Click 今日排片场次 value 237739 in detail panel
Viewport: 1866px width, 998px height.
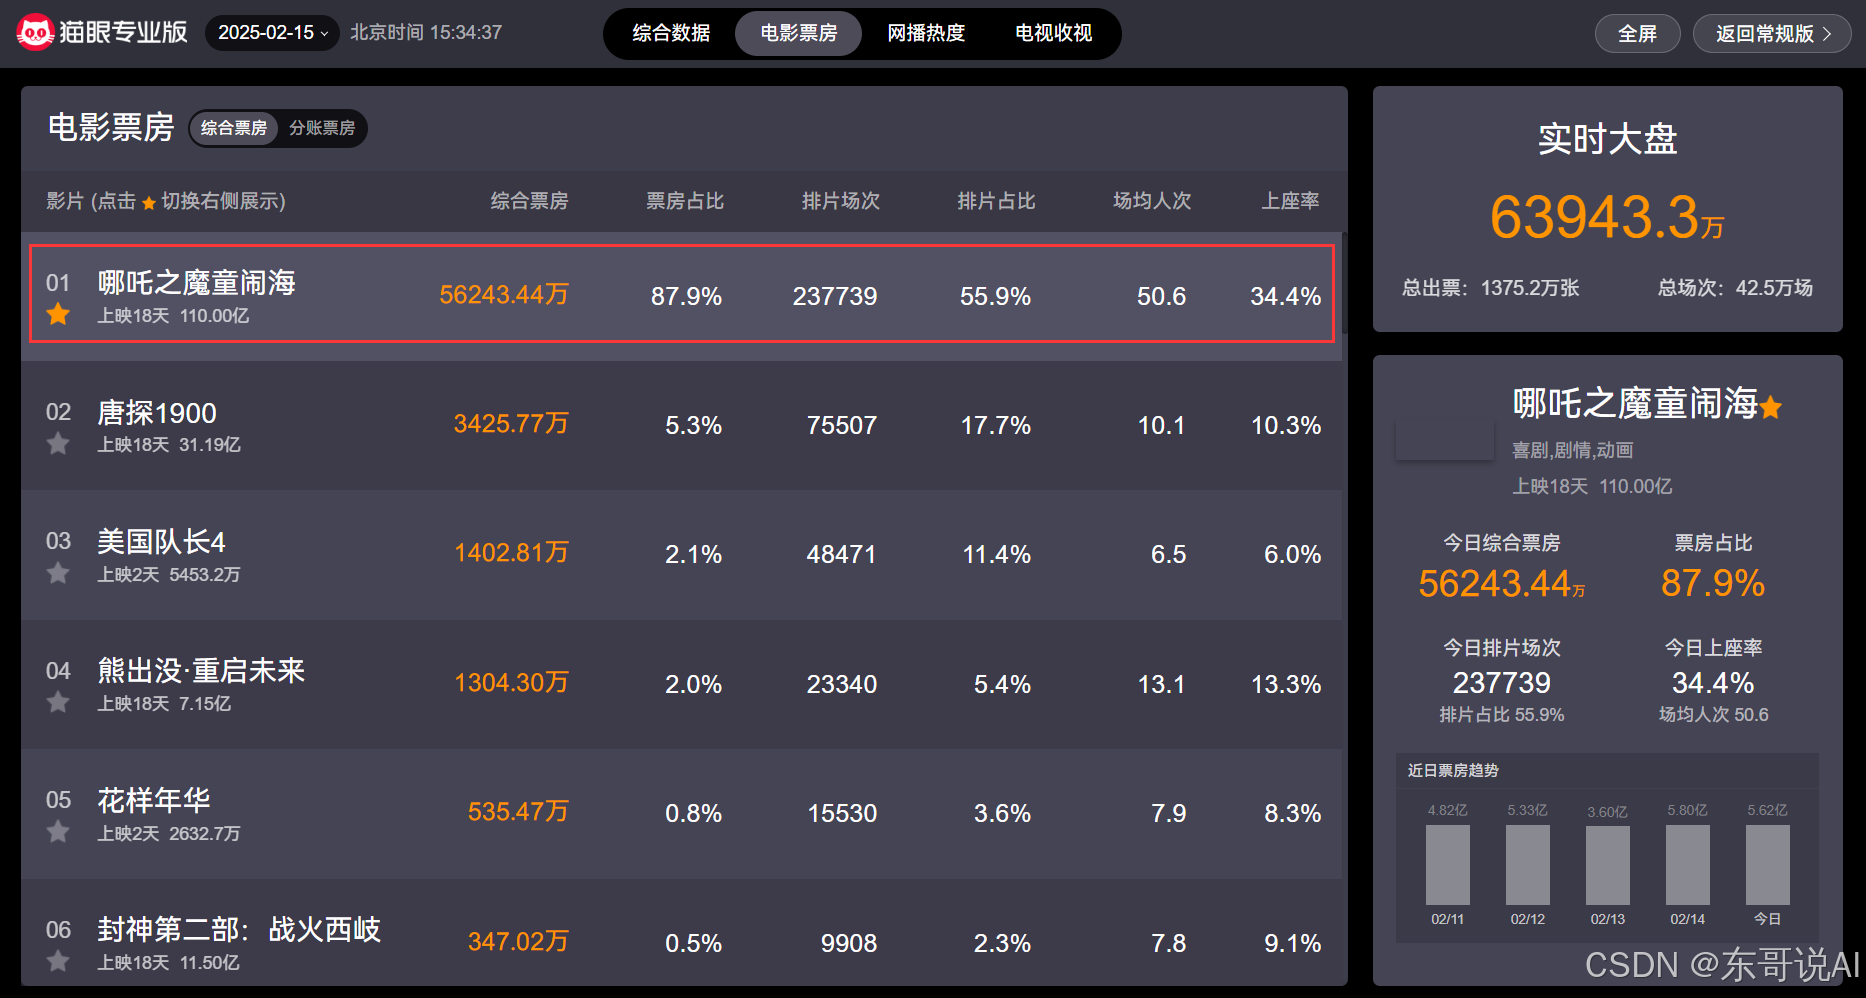click(x=1501, y=683)
